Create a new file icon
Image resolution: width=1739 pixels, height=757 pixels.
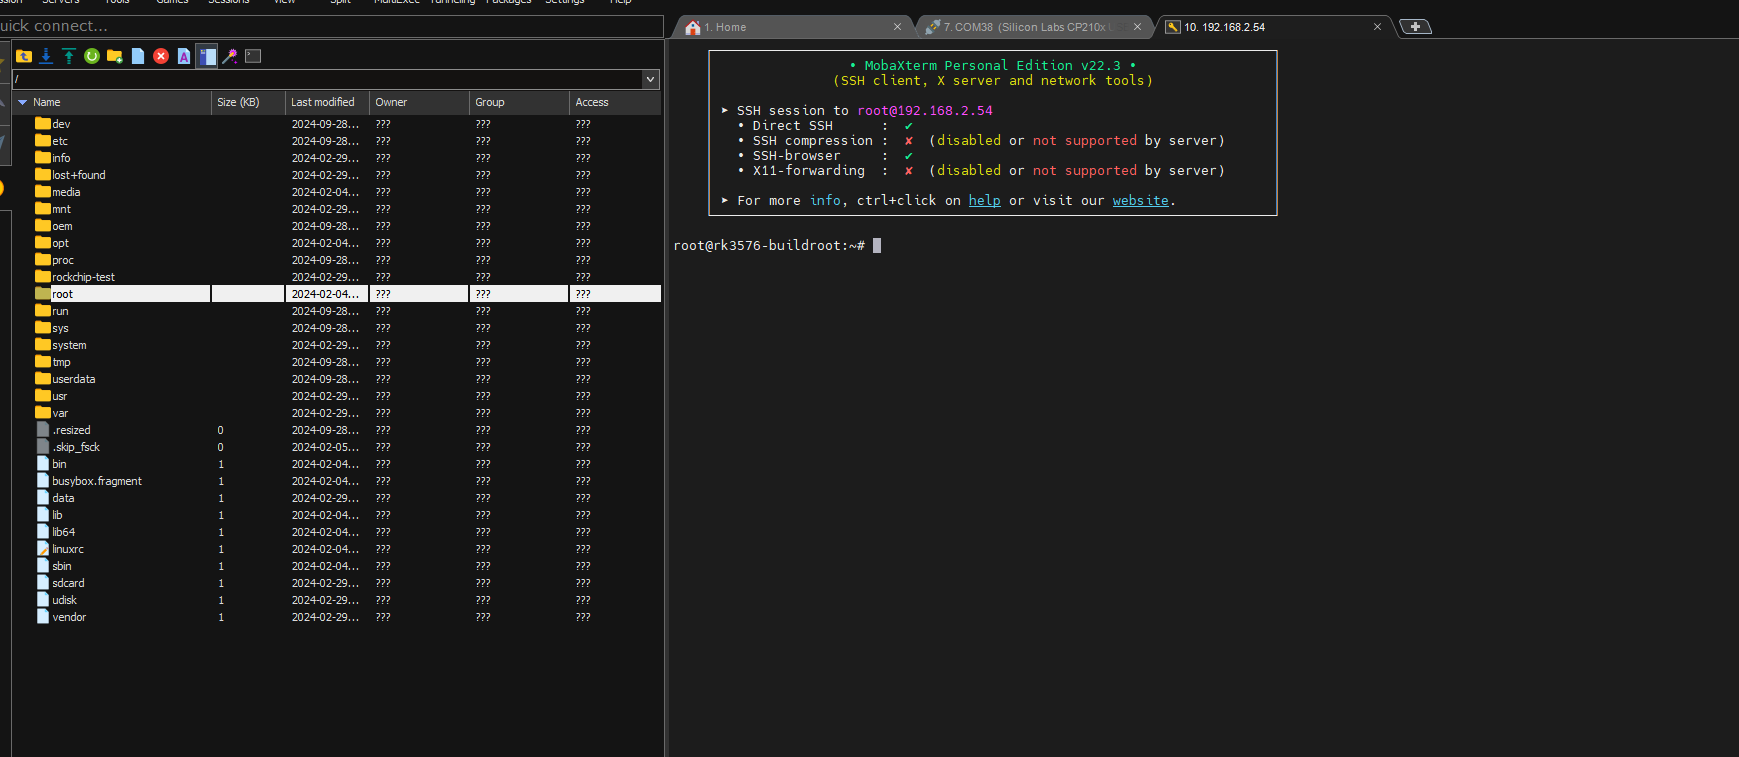pos(138,56)
